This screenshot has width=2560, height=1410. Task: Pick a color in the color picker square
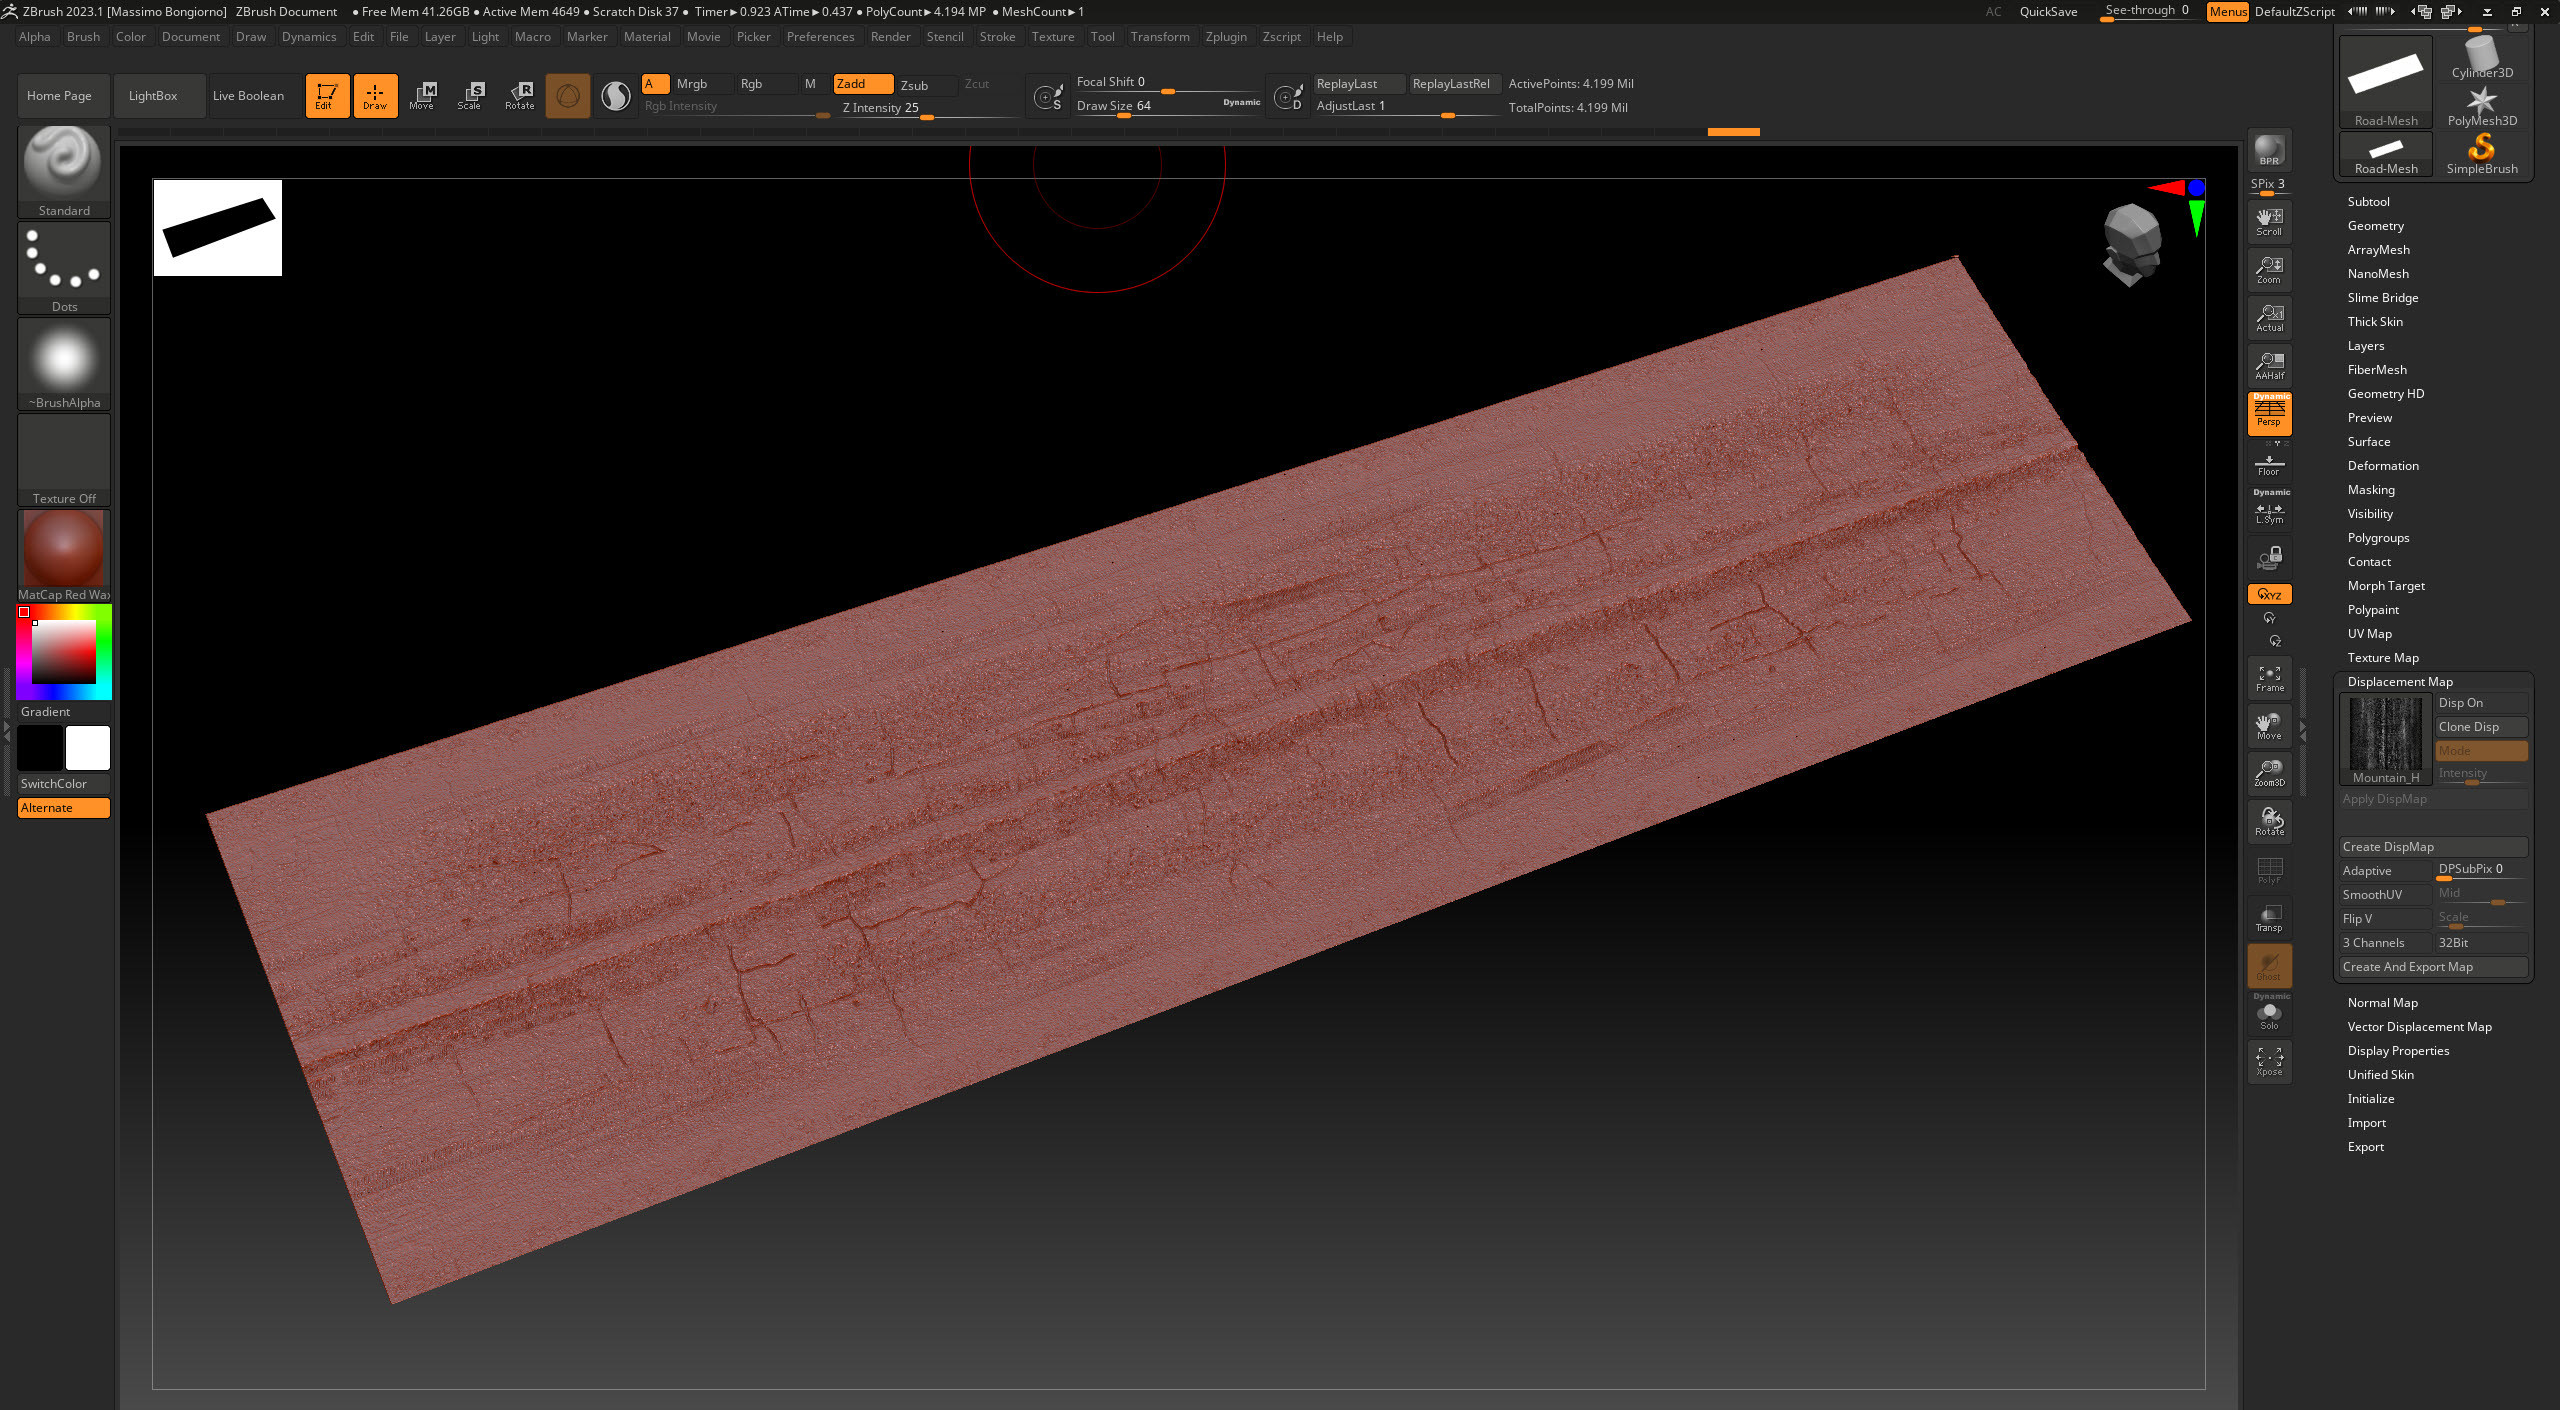[x=63, y=652]
